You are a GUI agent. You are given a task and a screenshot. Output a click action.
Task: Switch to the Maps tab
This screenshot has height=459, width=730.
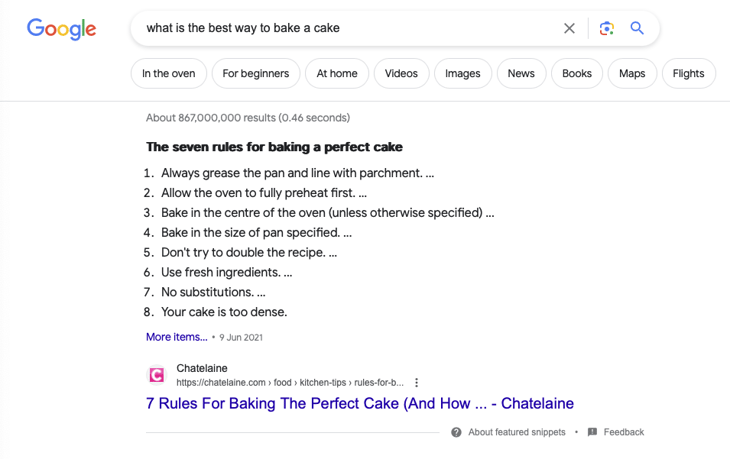coord(632,74)
